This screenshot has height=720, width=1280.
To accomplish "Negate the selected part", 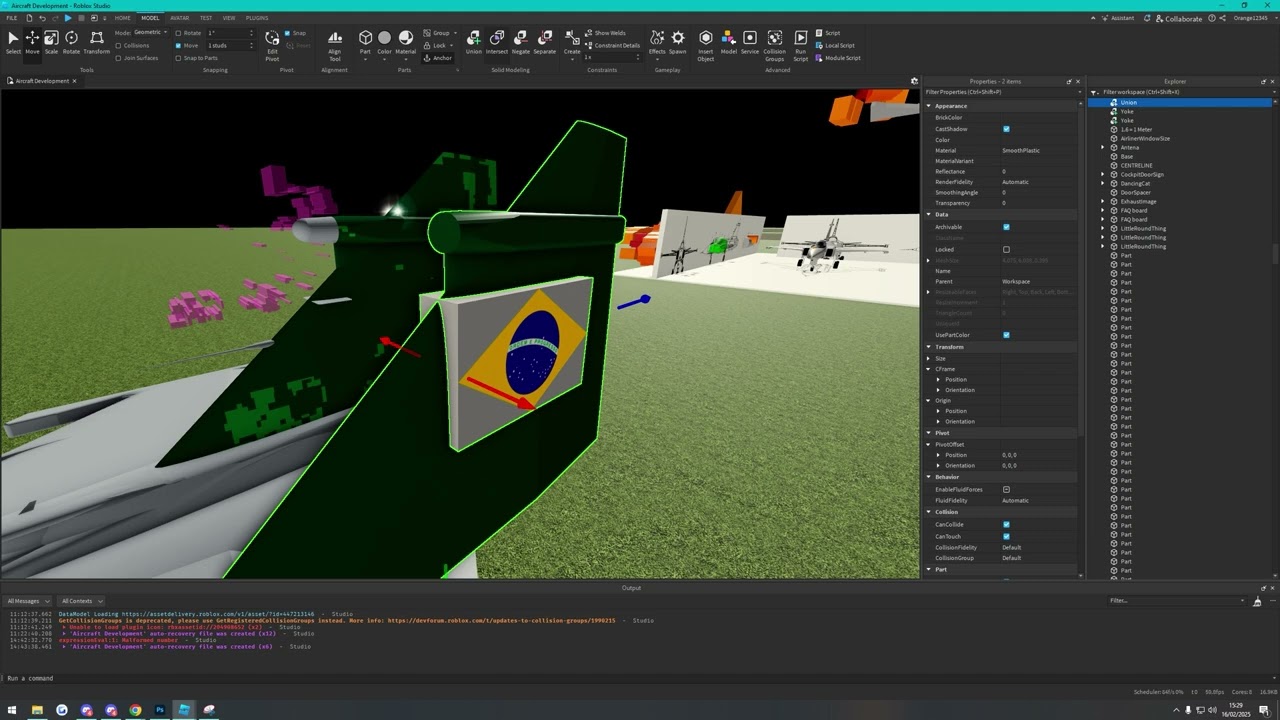I will coord(520,42).
